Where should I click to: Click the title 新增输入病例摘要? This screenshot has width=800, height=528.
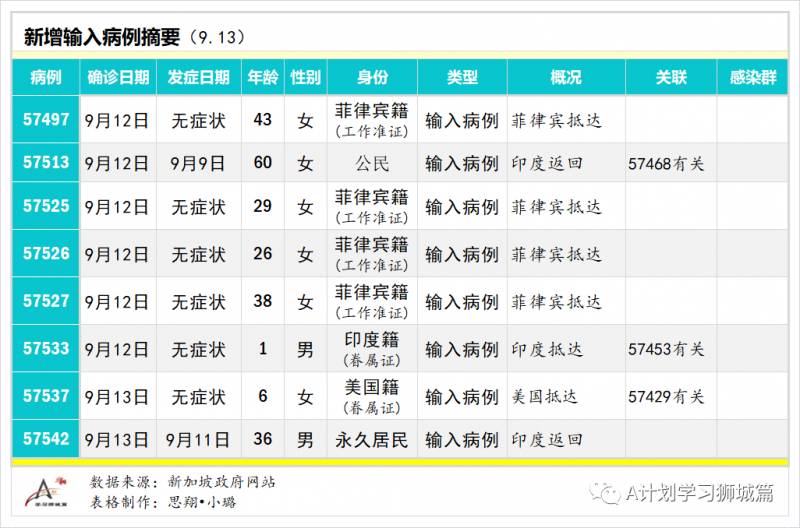pyautogui.click(x=102, y=37)
